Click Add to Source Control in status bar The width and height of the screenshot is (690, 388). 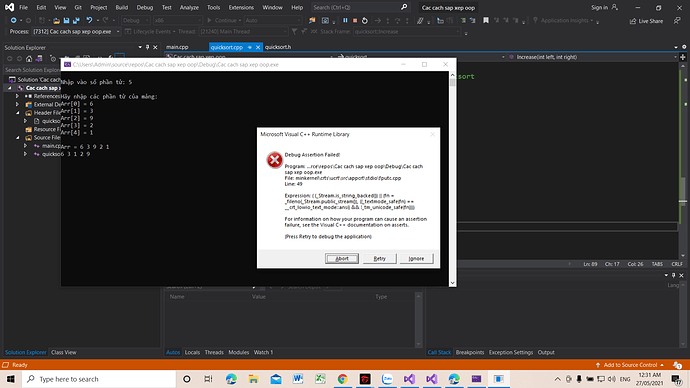(x=630, y=365)
